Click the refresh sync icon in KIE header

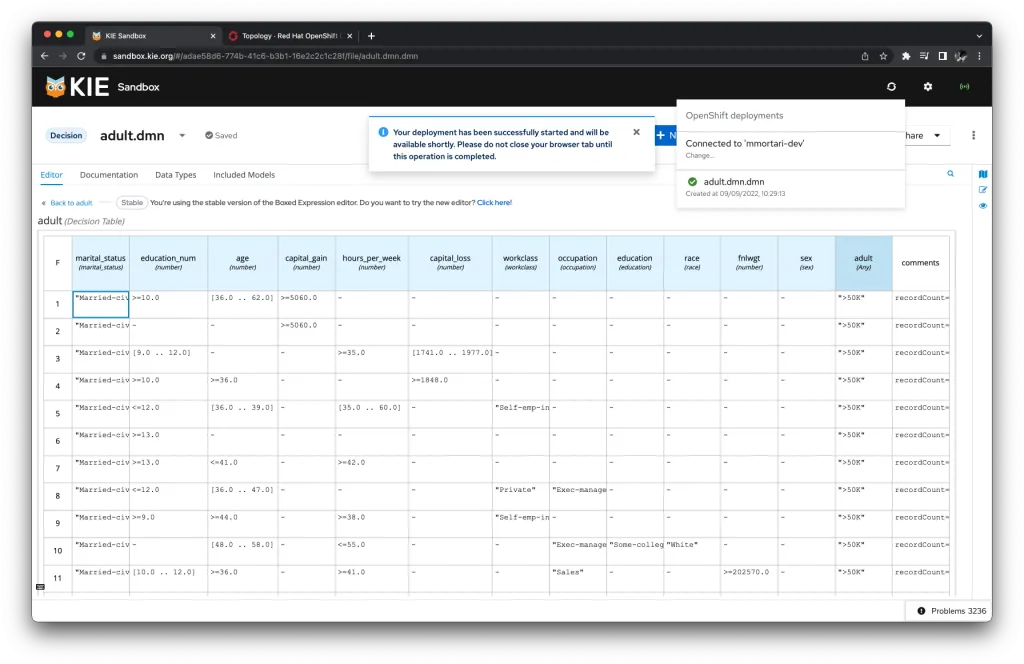coord(891,86)
